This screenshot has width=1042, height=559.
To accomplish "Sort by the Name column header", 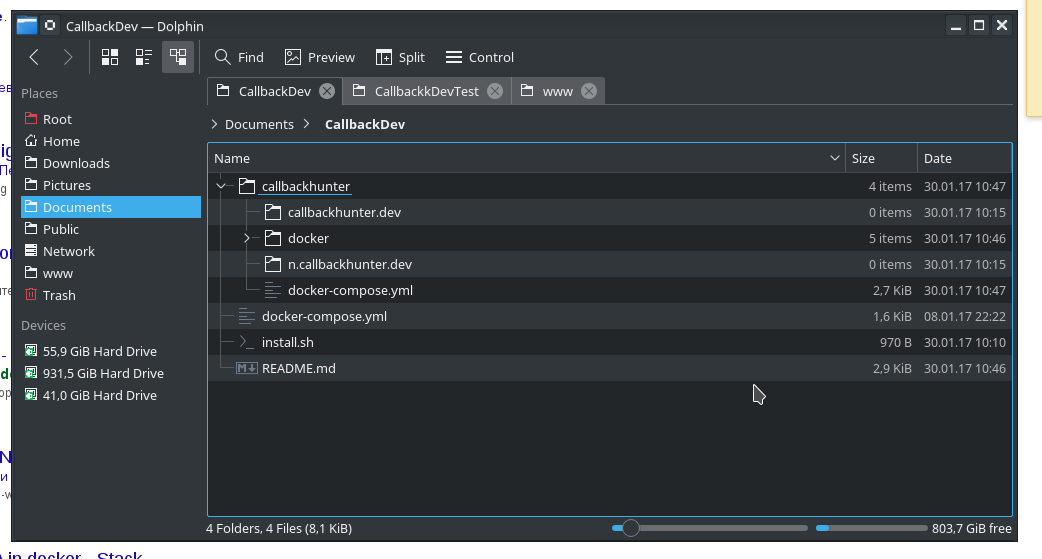I will (526, 158).
